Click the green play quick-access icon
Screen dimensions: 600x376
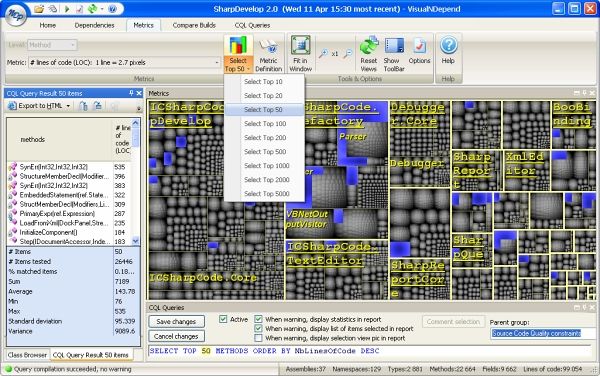[67, 8]
